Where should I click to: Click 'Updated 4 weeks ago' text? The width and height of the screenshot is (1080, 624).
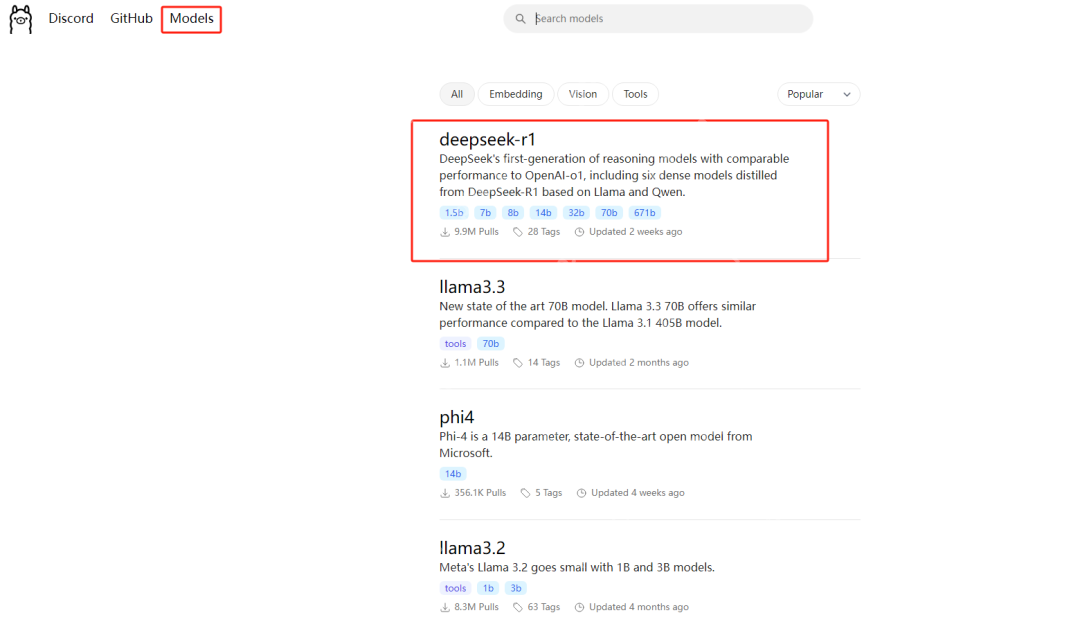[638, 493]
